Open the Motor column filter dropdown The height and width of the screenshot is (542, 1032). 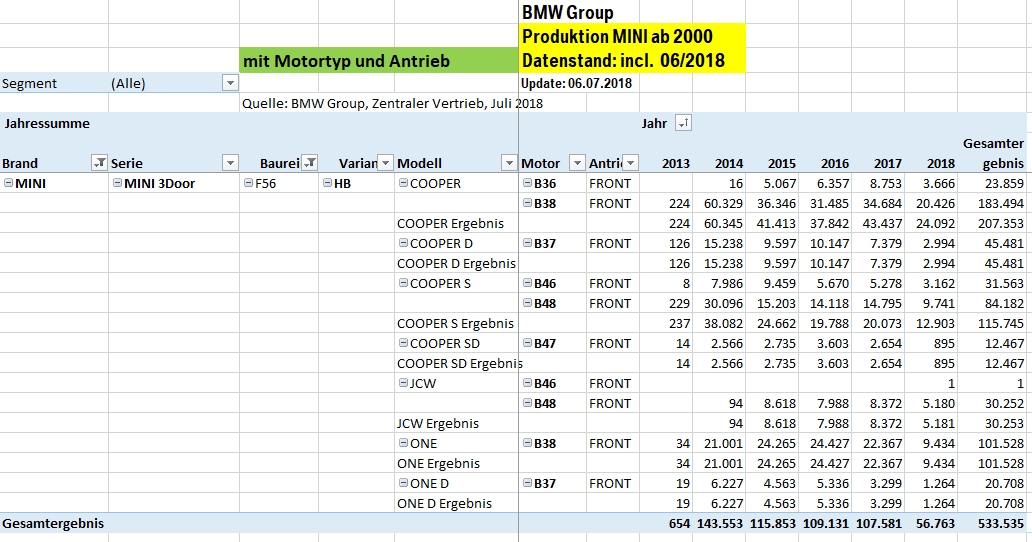click(577, 162)
